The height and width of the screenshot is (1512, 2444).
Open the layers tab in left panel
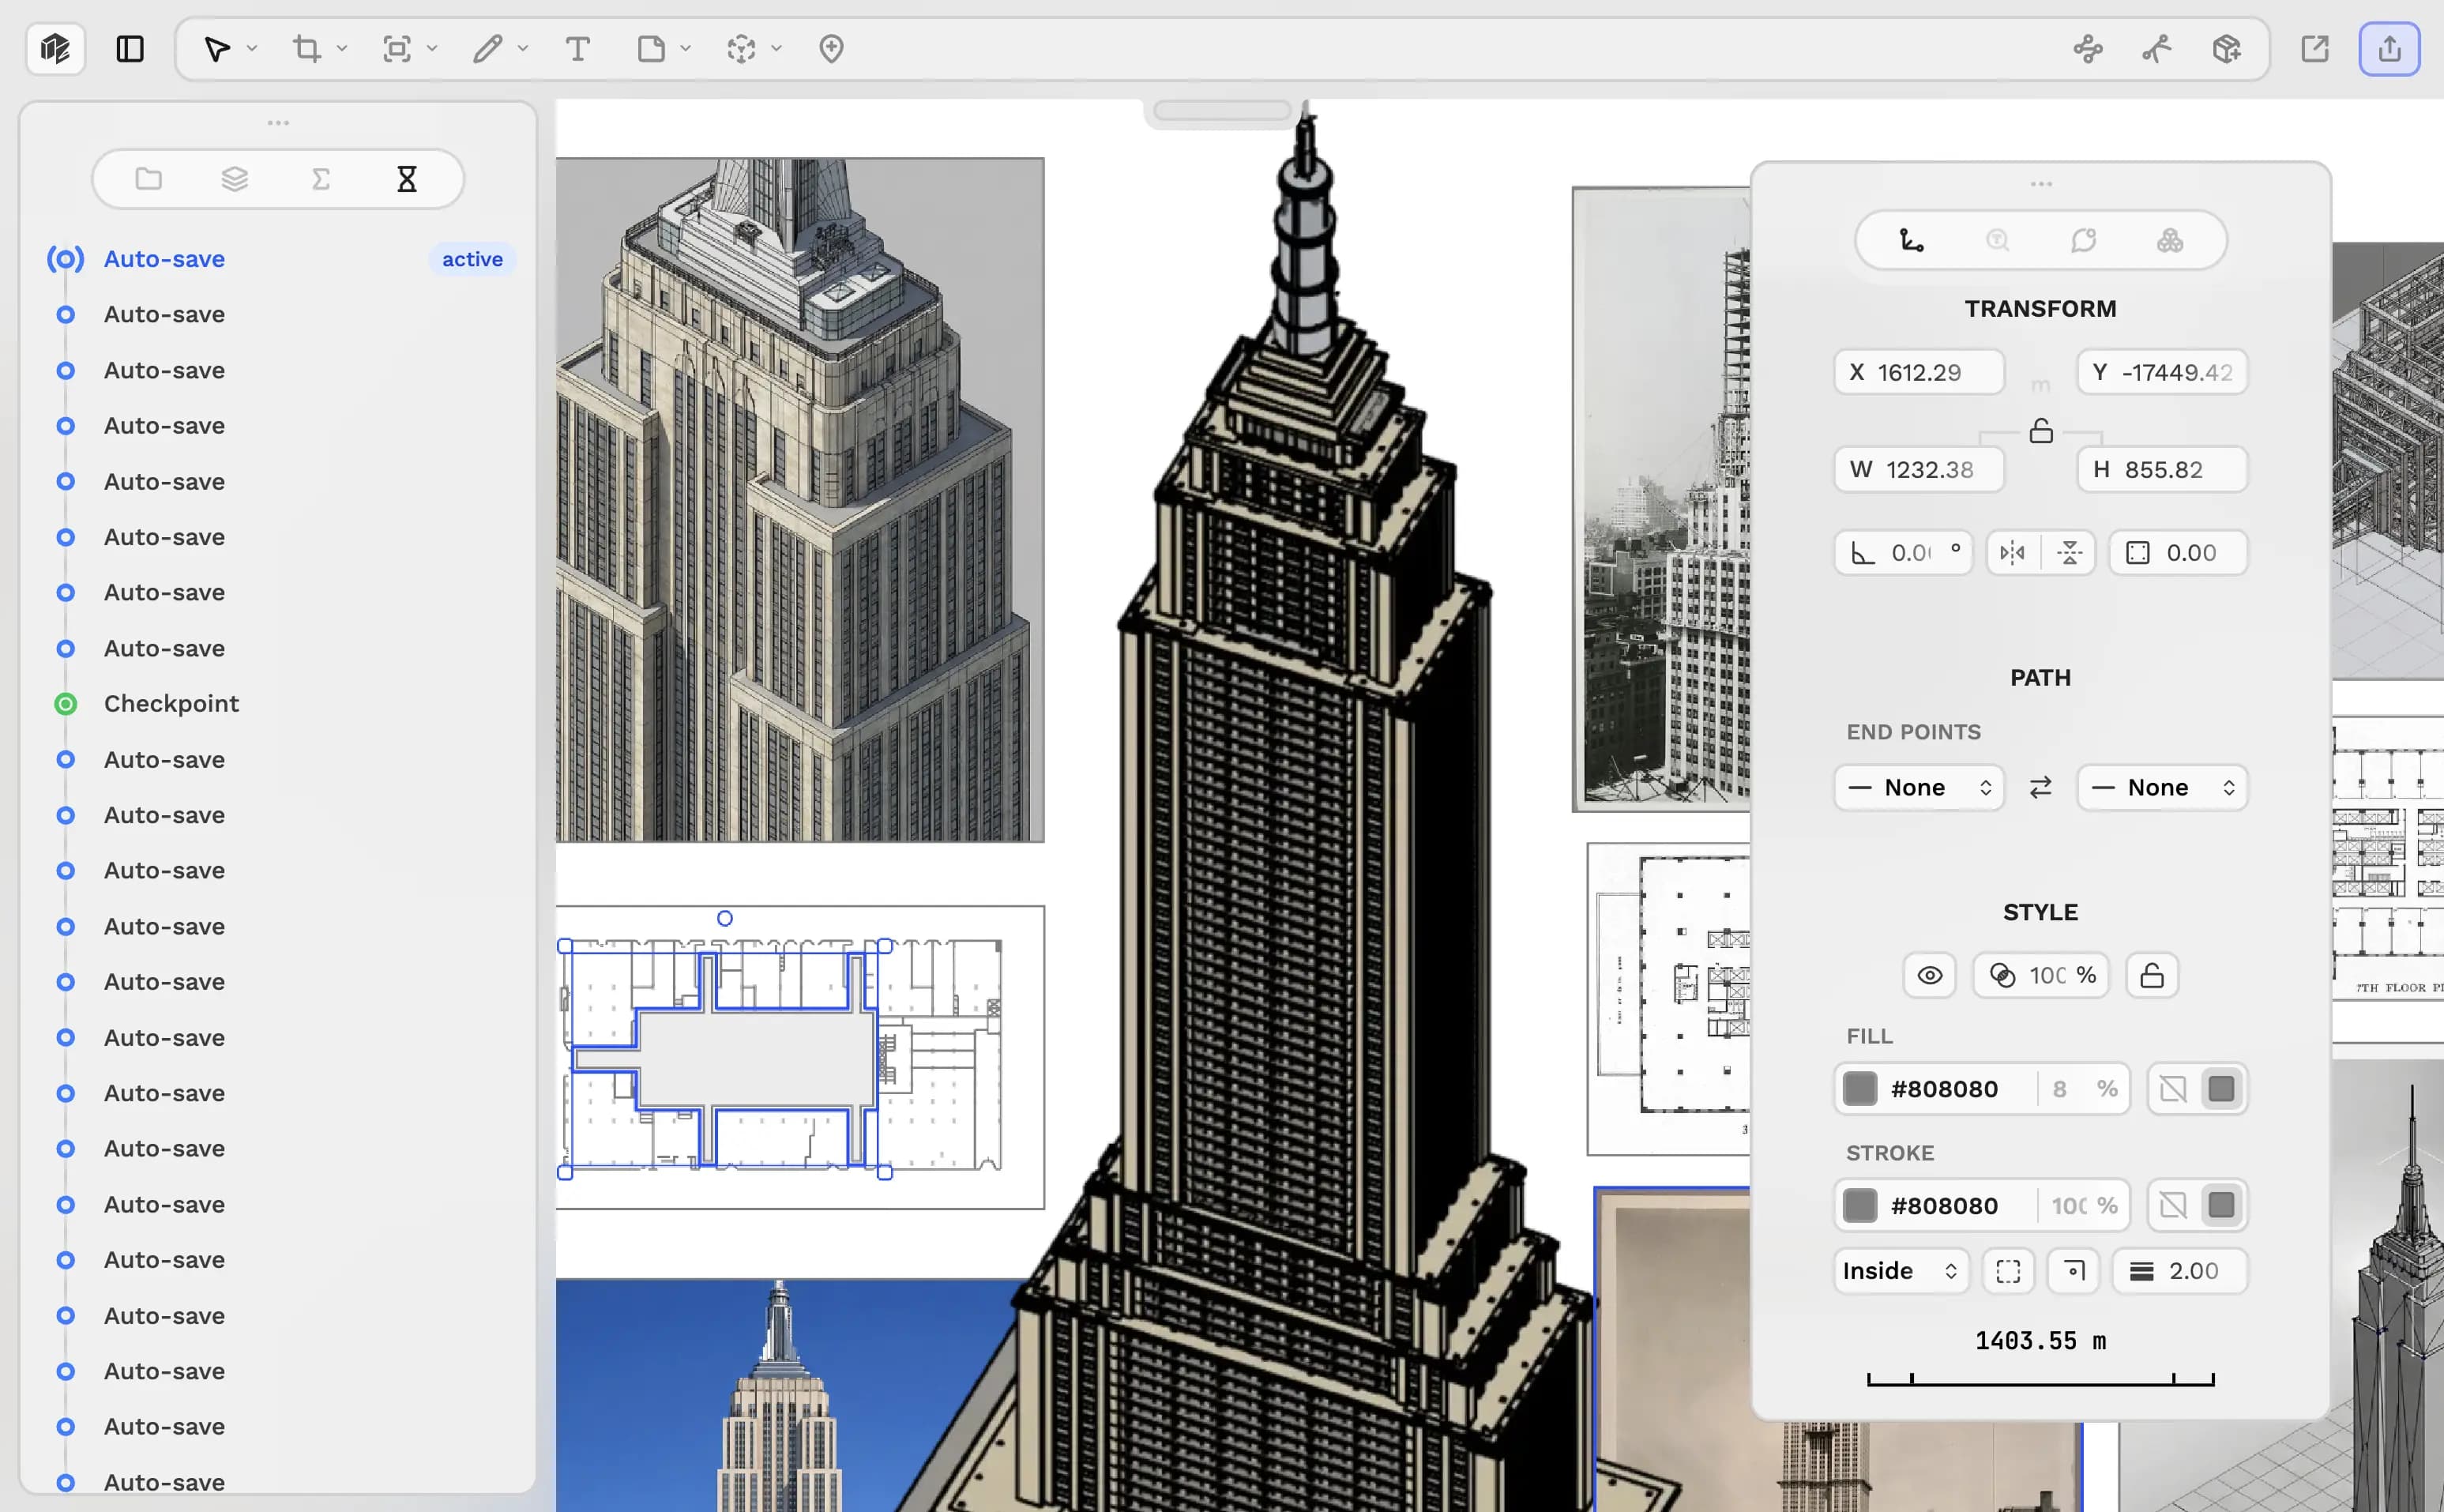[x=234, y=179]
